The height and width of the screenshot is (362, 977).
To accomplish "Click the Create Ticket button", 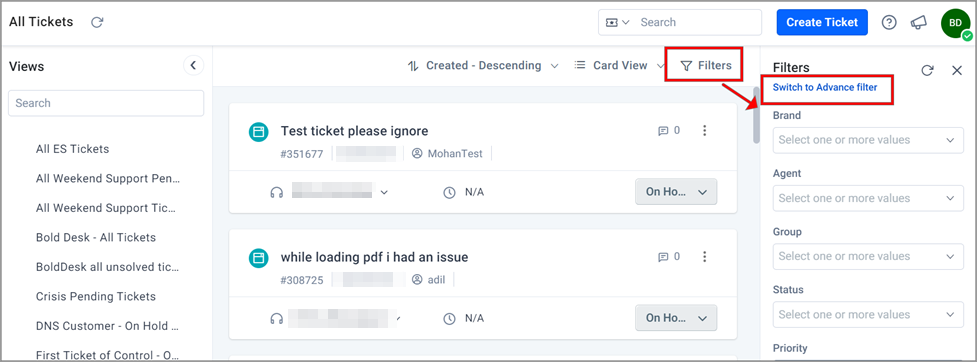I will pyautogui.click(x=822, y=22).
